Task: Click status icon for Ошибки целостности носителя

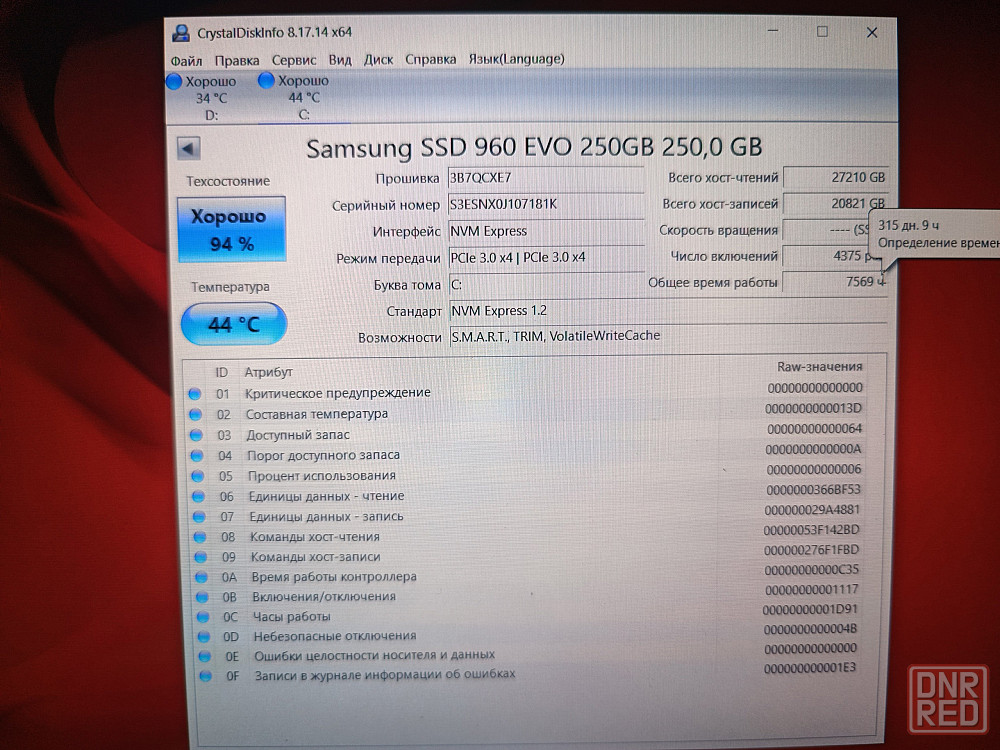Action: 204,656
